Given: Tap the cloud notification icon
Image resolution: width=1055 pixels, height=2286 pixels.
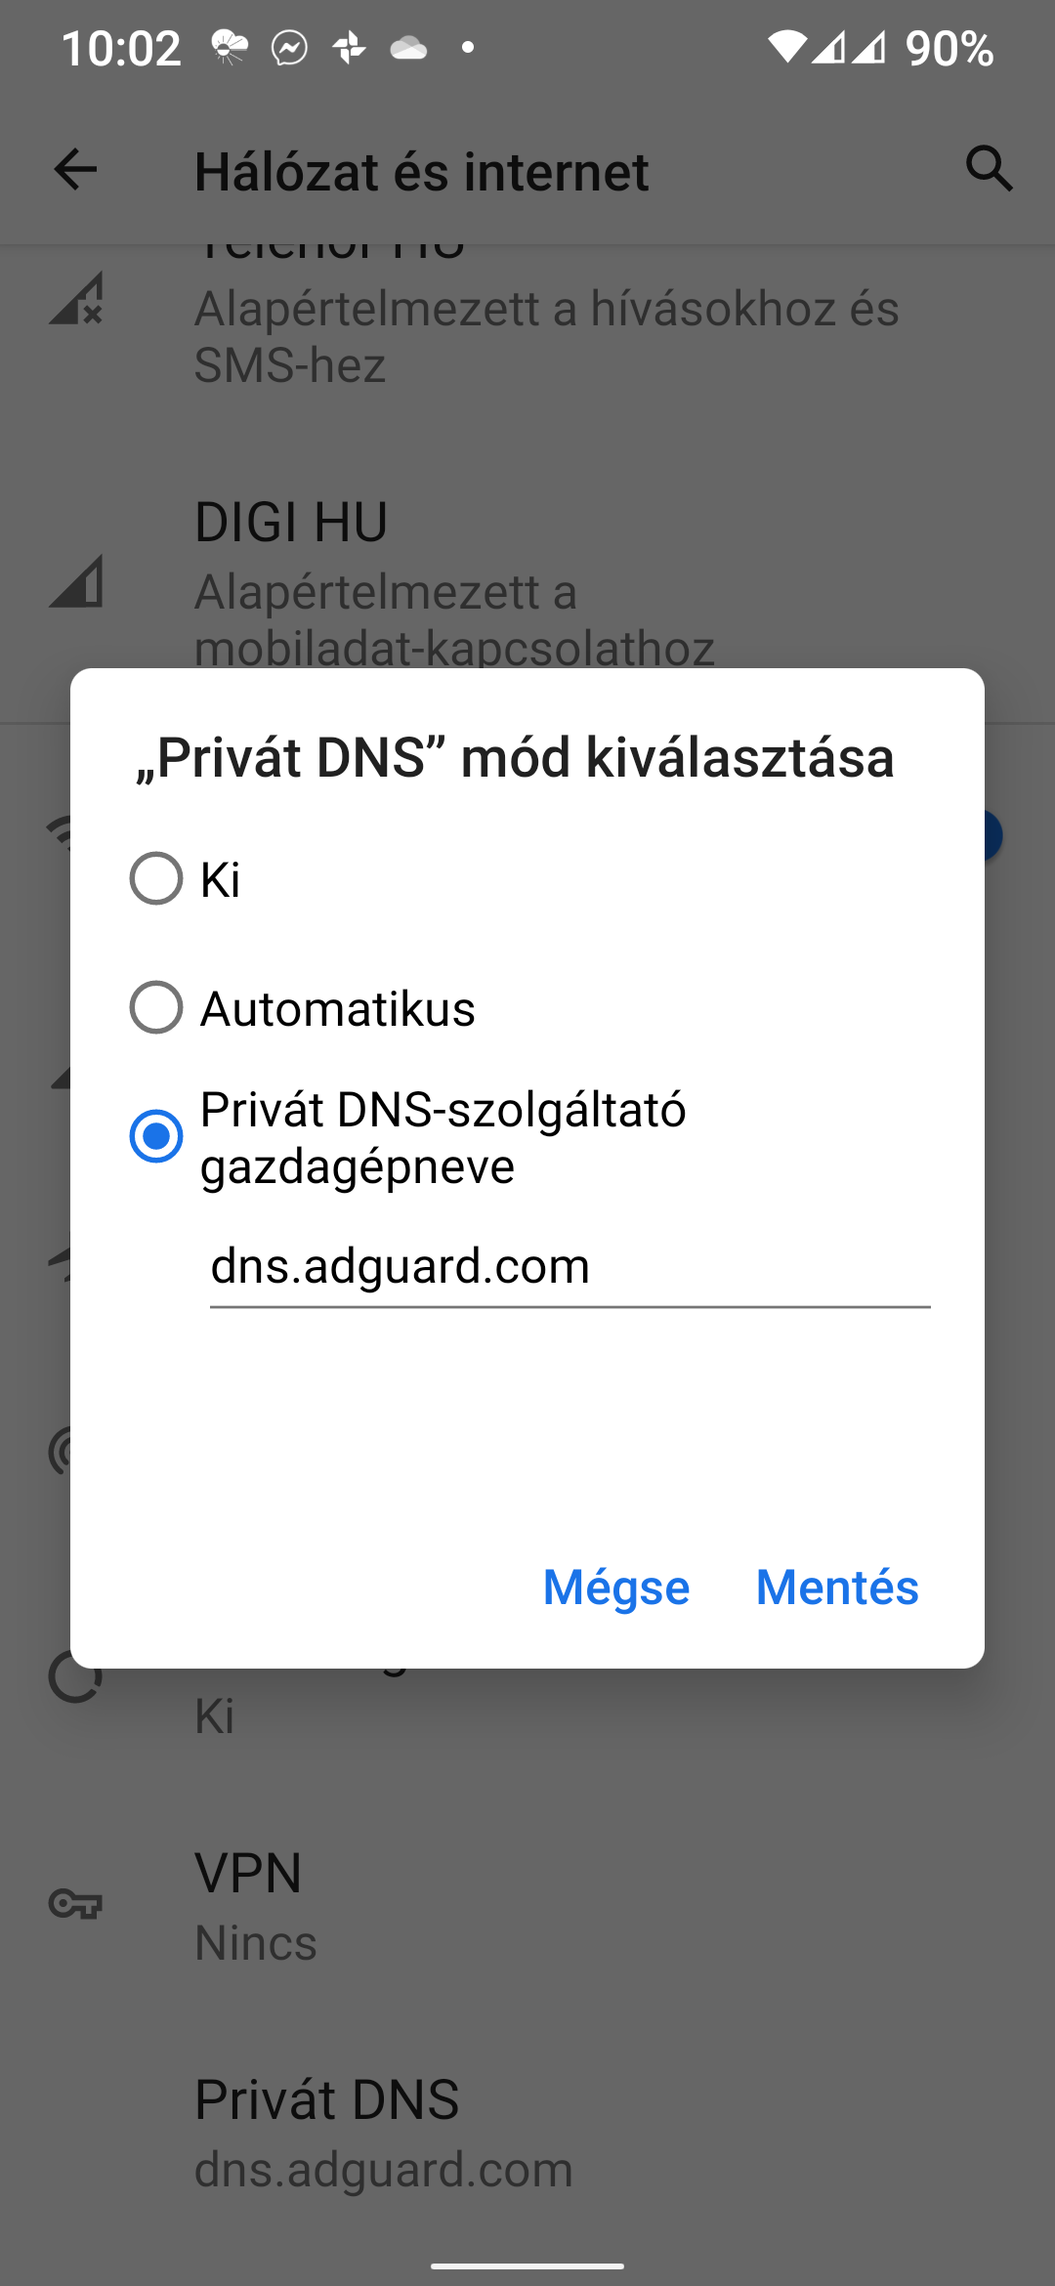Looking at the screenshot, I should [x=408, y=47].
